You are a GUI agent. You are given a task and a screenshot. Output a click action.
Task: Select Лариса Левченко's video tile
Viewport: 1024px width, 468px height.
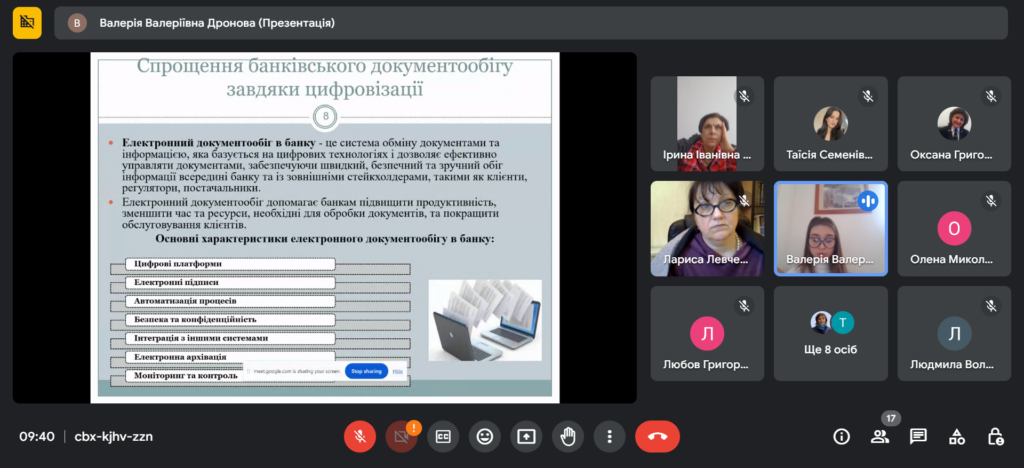tap(707, 228)
